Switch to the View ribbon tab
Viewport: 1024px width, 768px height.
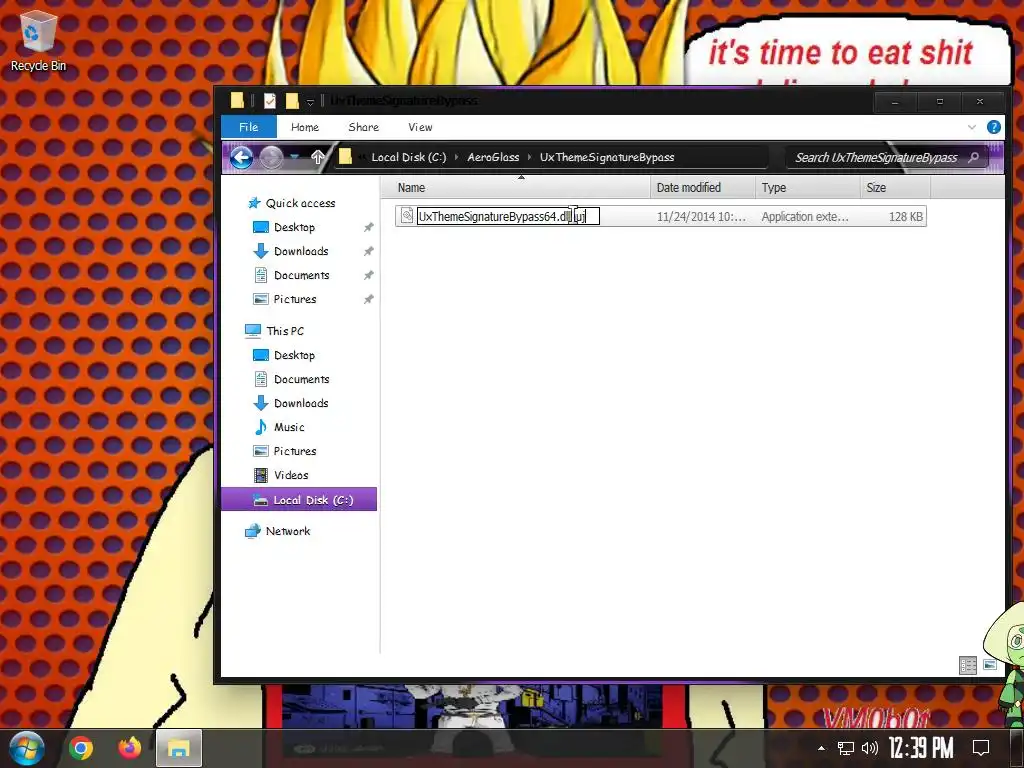(x=420, y=127)
